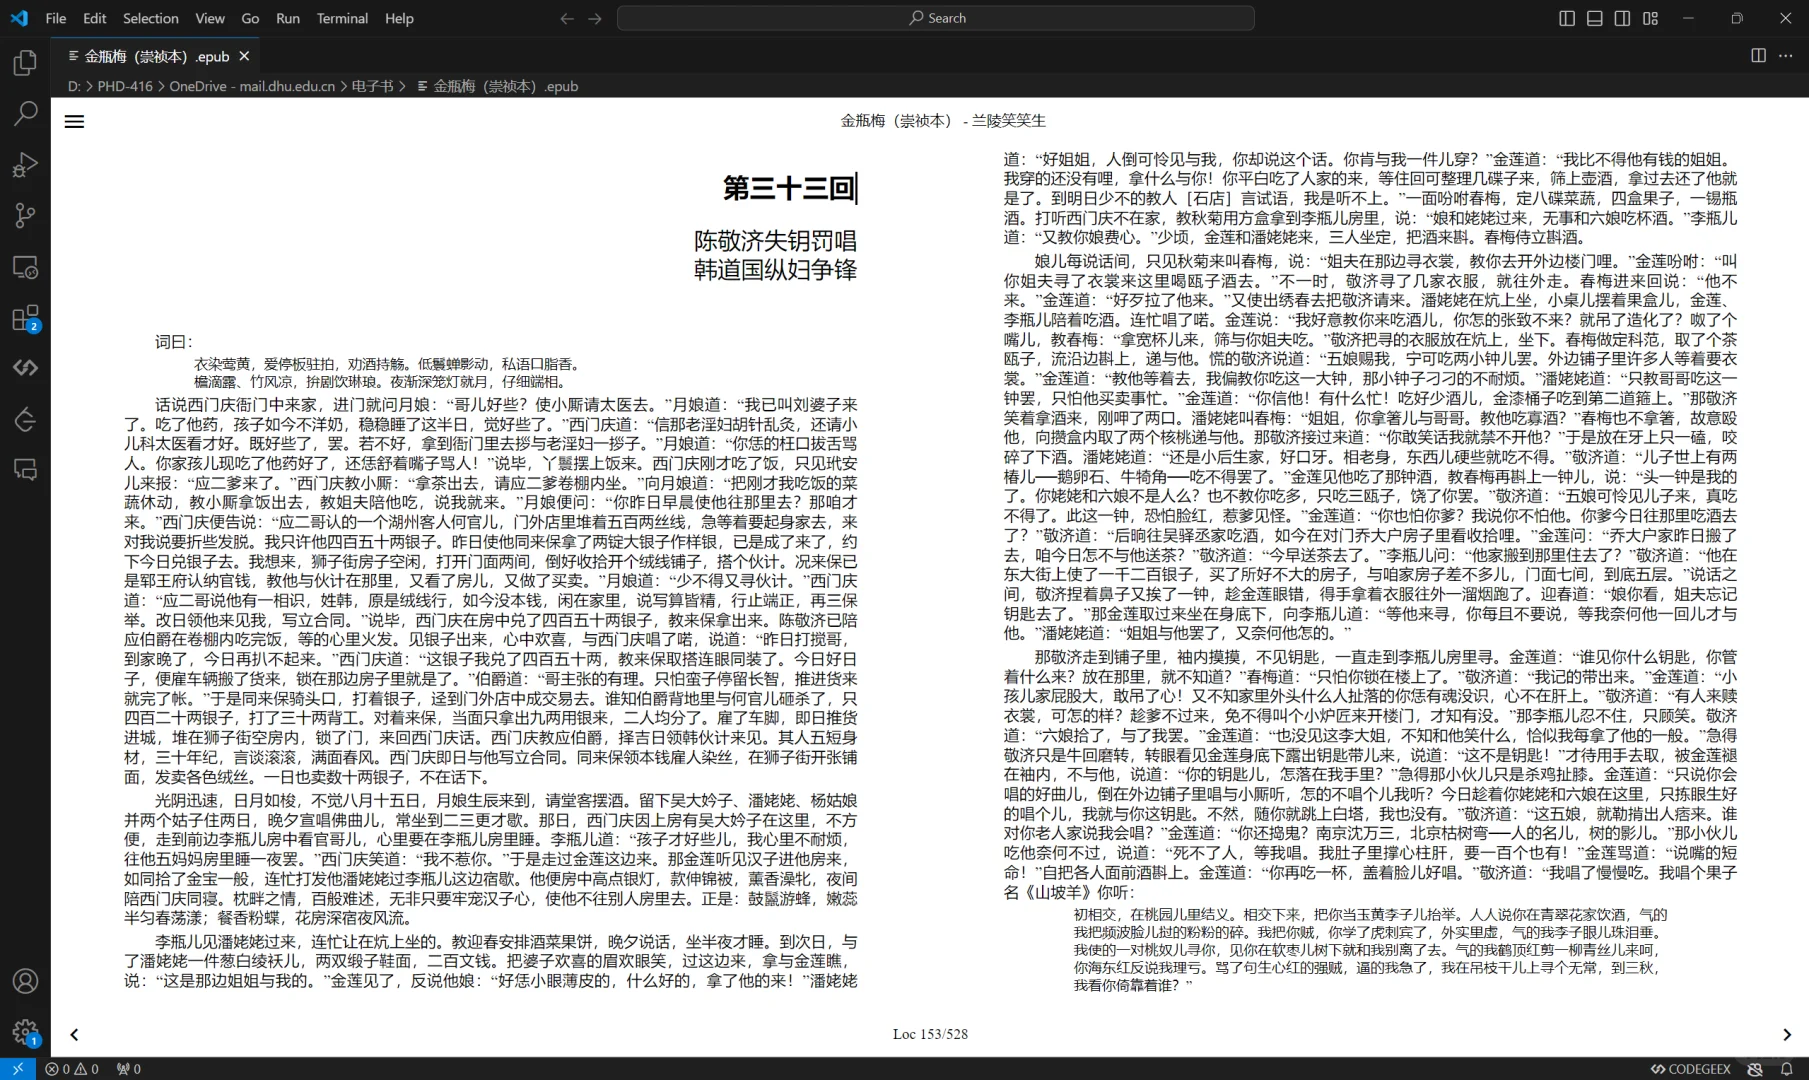Open Customize Layout in the title bar

click(1650, 18)
